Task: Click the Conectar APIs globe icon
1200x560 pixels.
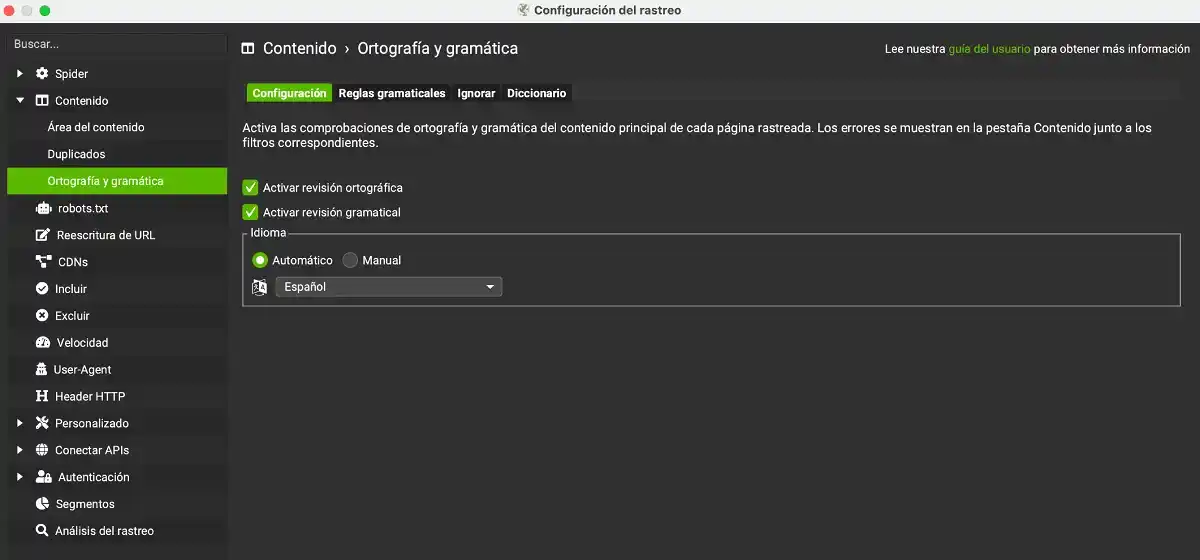Action: pos(42,450)
